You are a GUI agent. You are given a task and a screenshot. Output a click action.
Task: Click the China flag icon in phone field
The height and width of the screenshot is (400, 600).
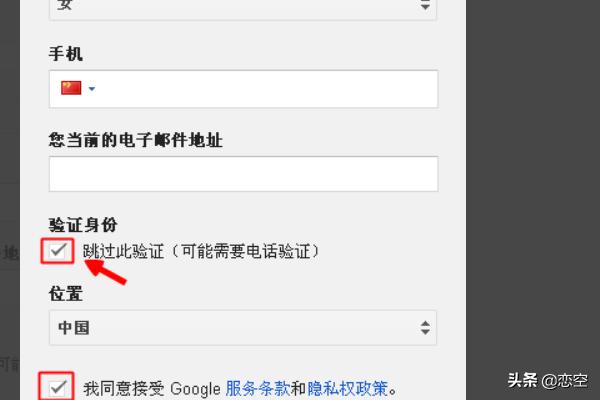pos(71,88)
